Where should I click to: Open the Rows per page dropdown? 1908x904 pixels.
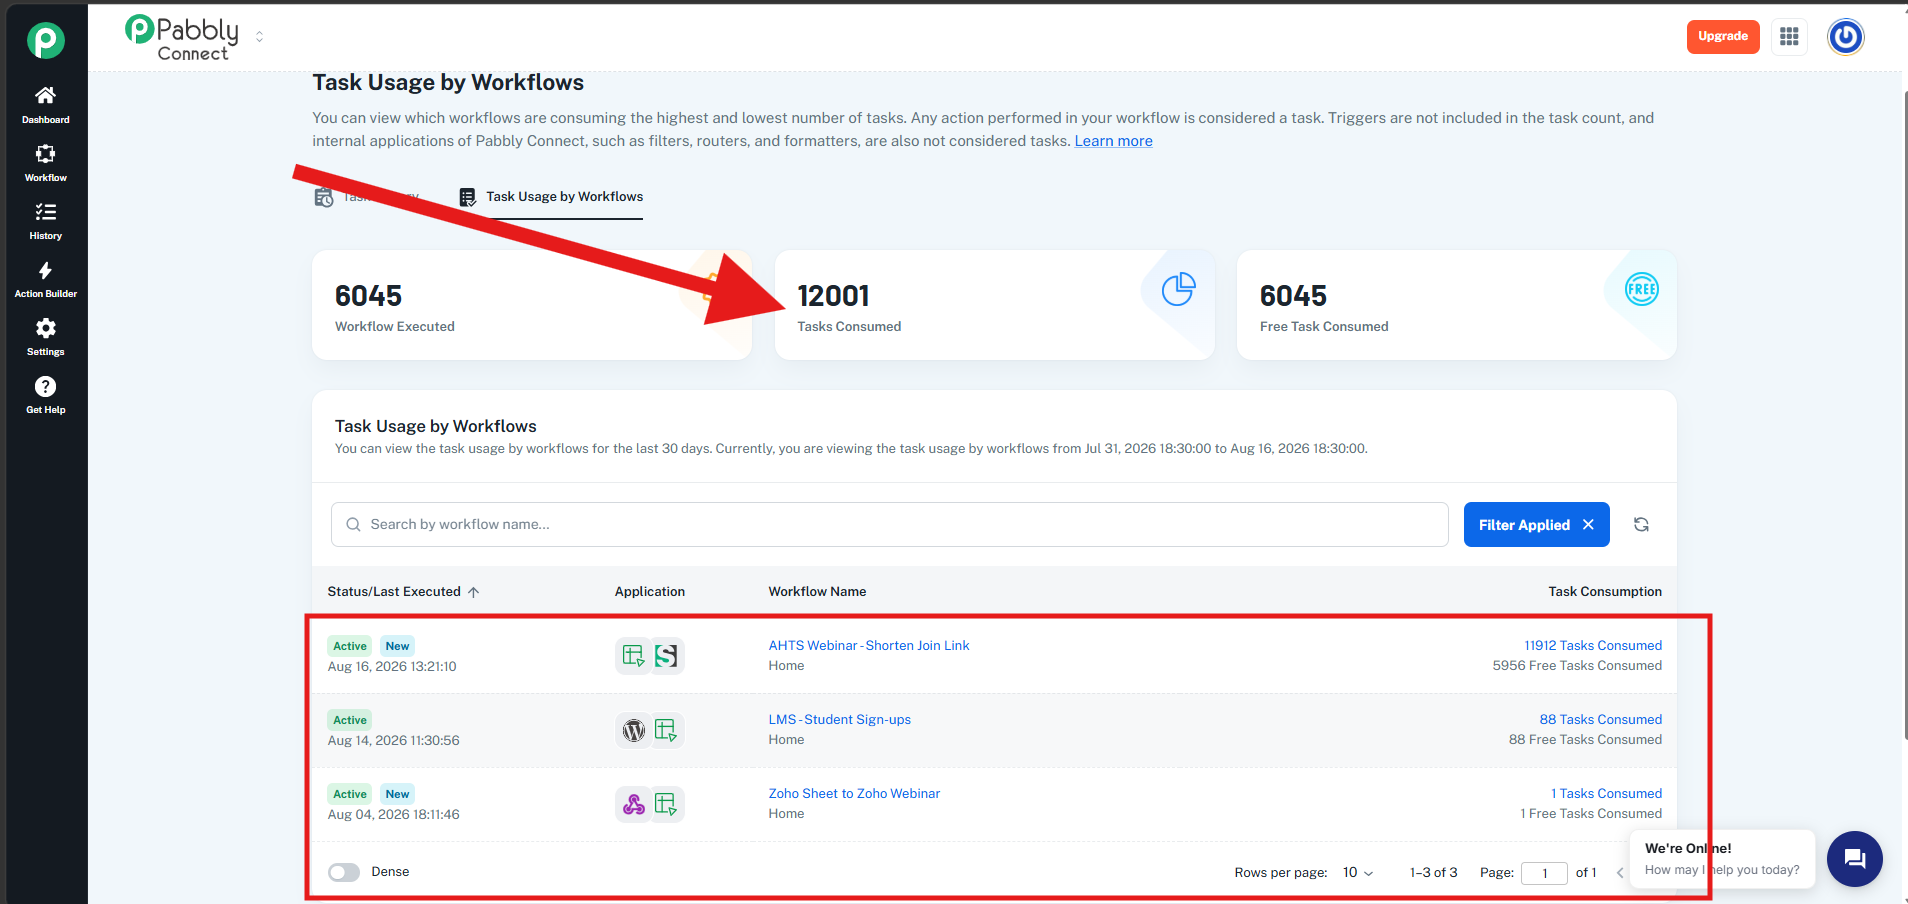[1358, 873]
